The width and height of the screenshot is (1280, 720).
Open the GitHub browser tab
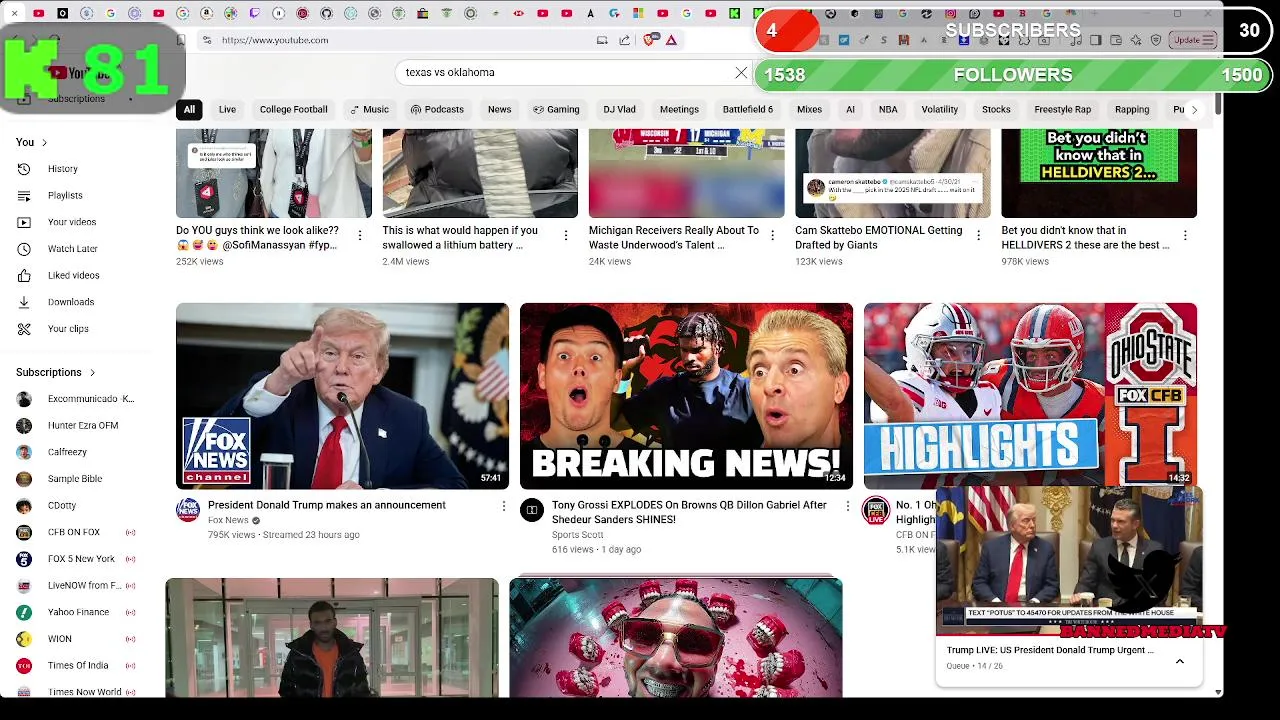pos(326,13)
